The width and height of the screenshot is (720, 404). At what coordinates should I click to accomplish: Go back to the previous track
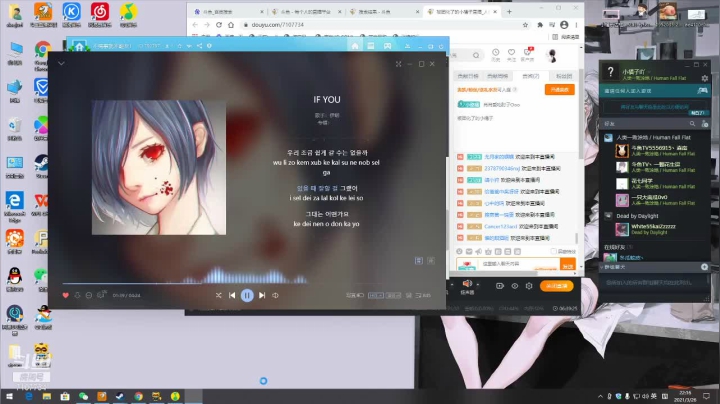click(232, 295)
